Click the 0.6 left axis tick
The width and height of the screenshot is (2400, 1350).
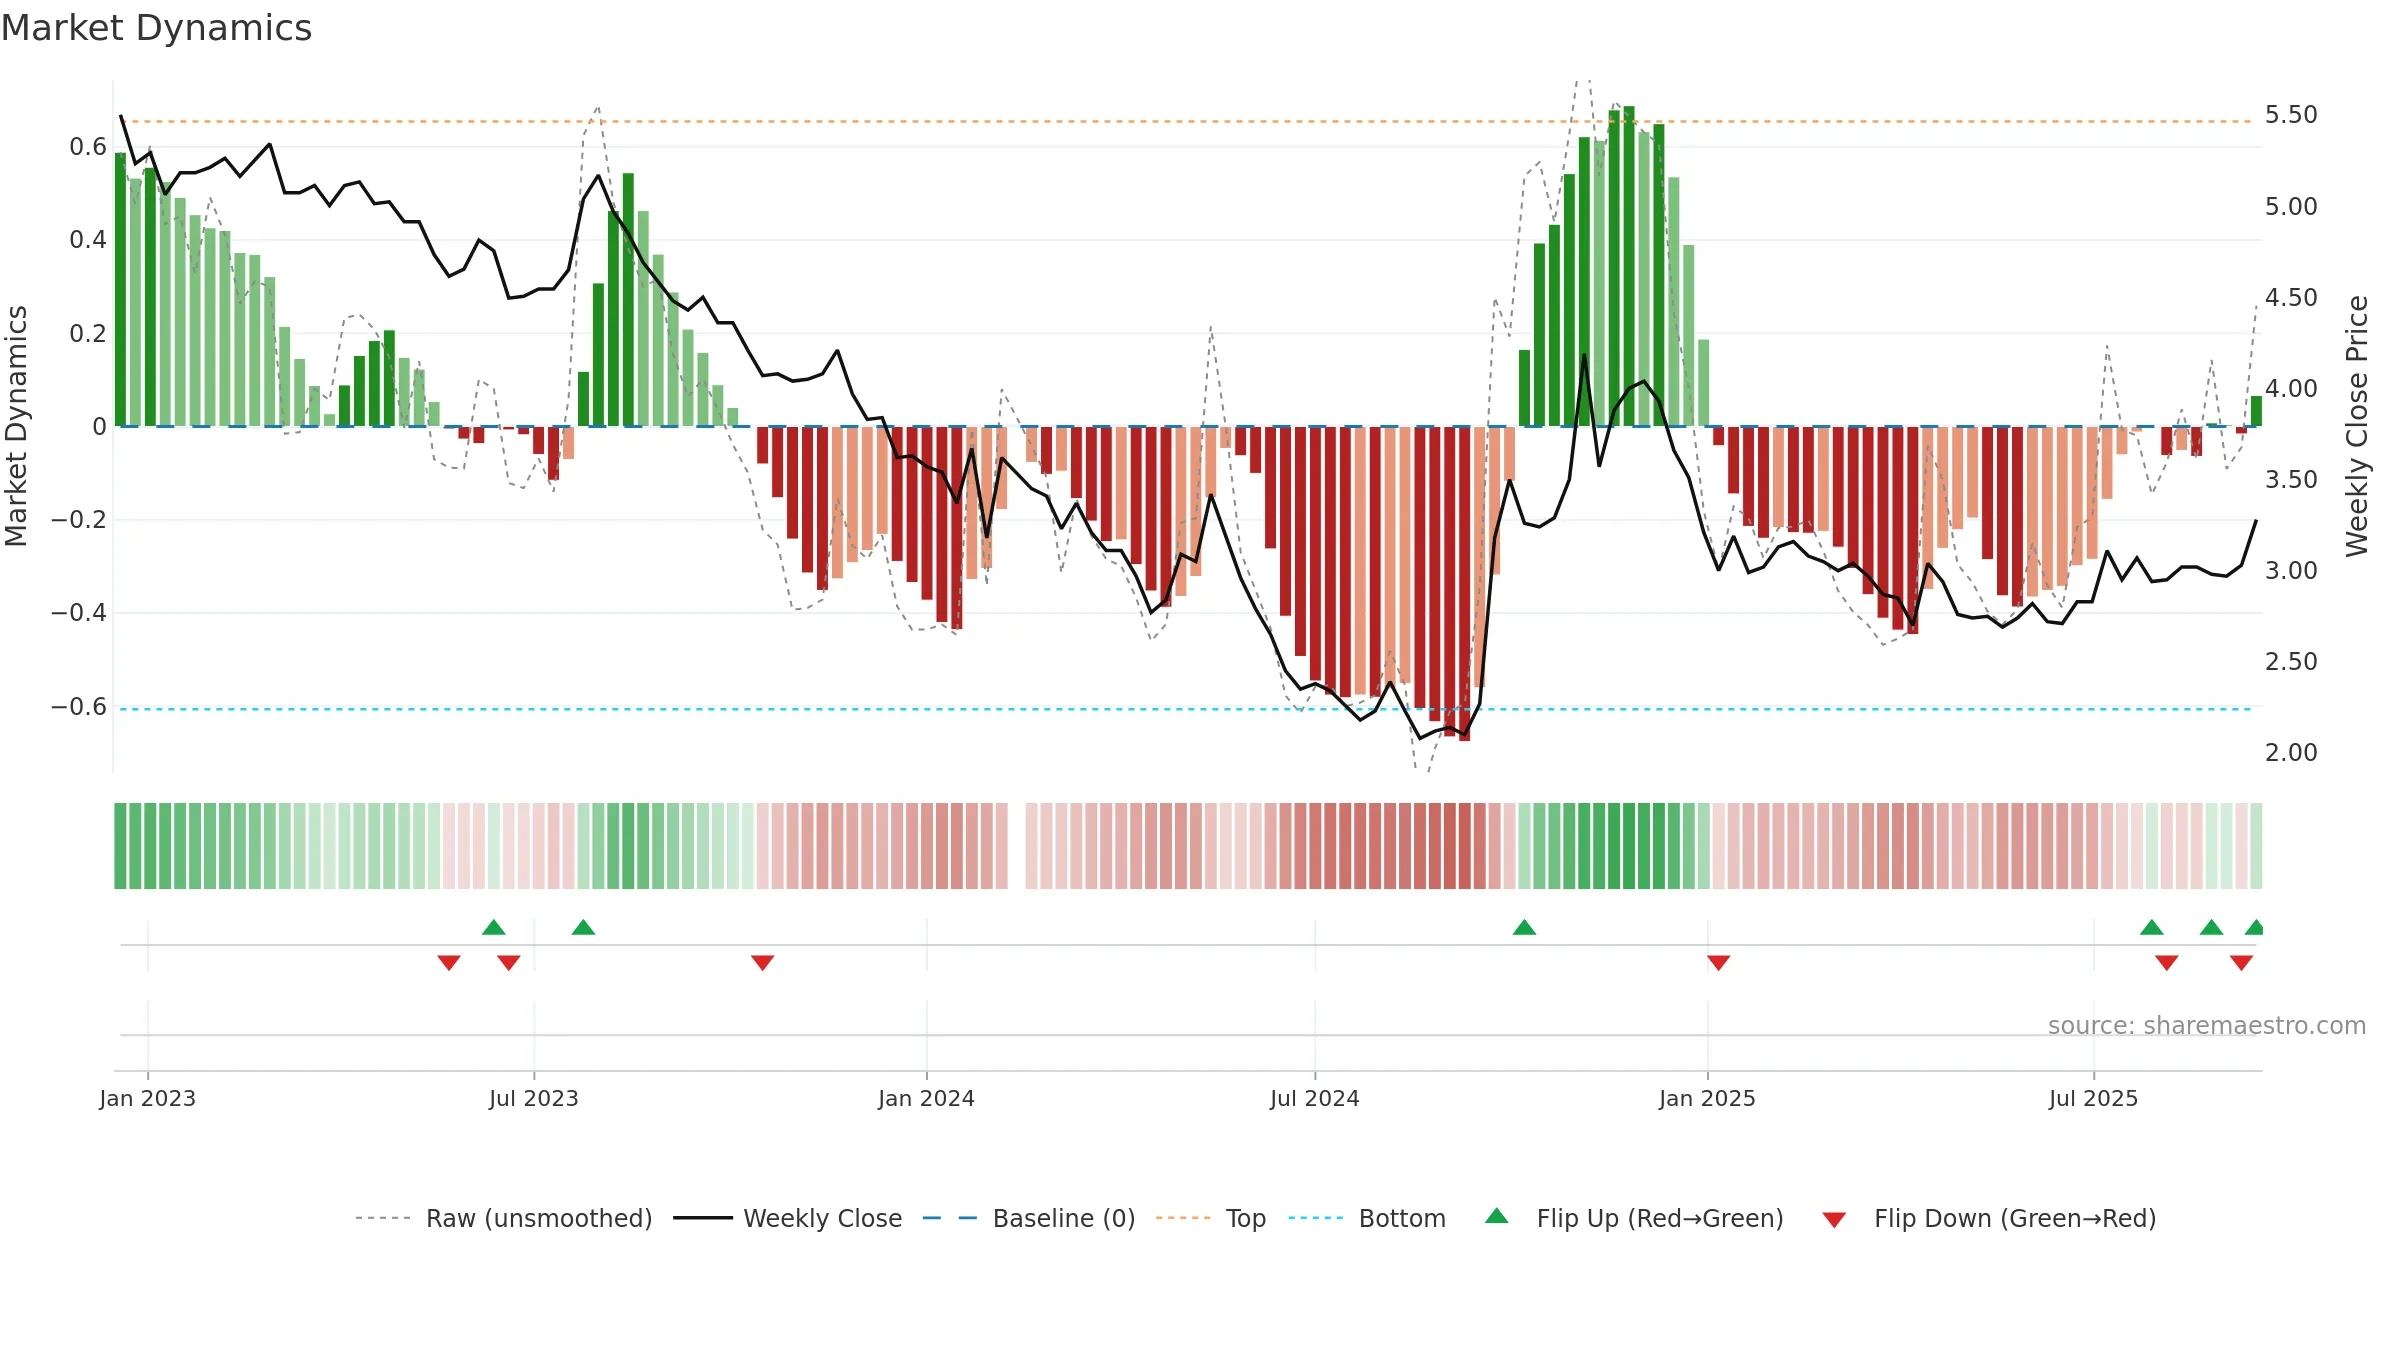pos(88,147)
